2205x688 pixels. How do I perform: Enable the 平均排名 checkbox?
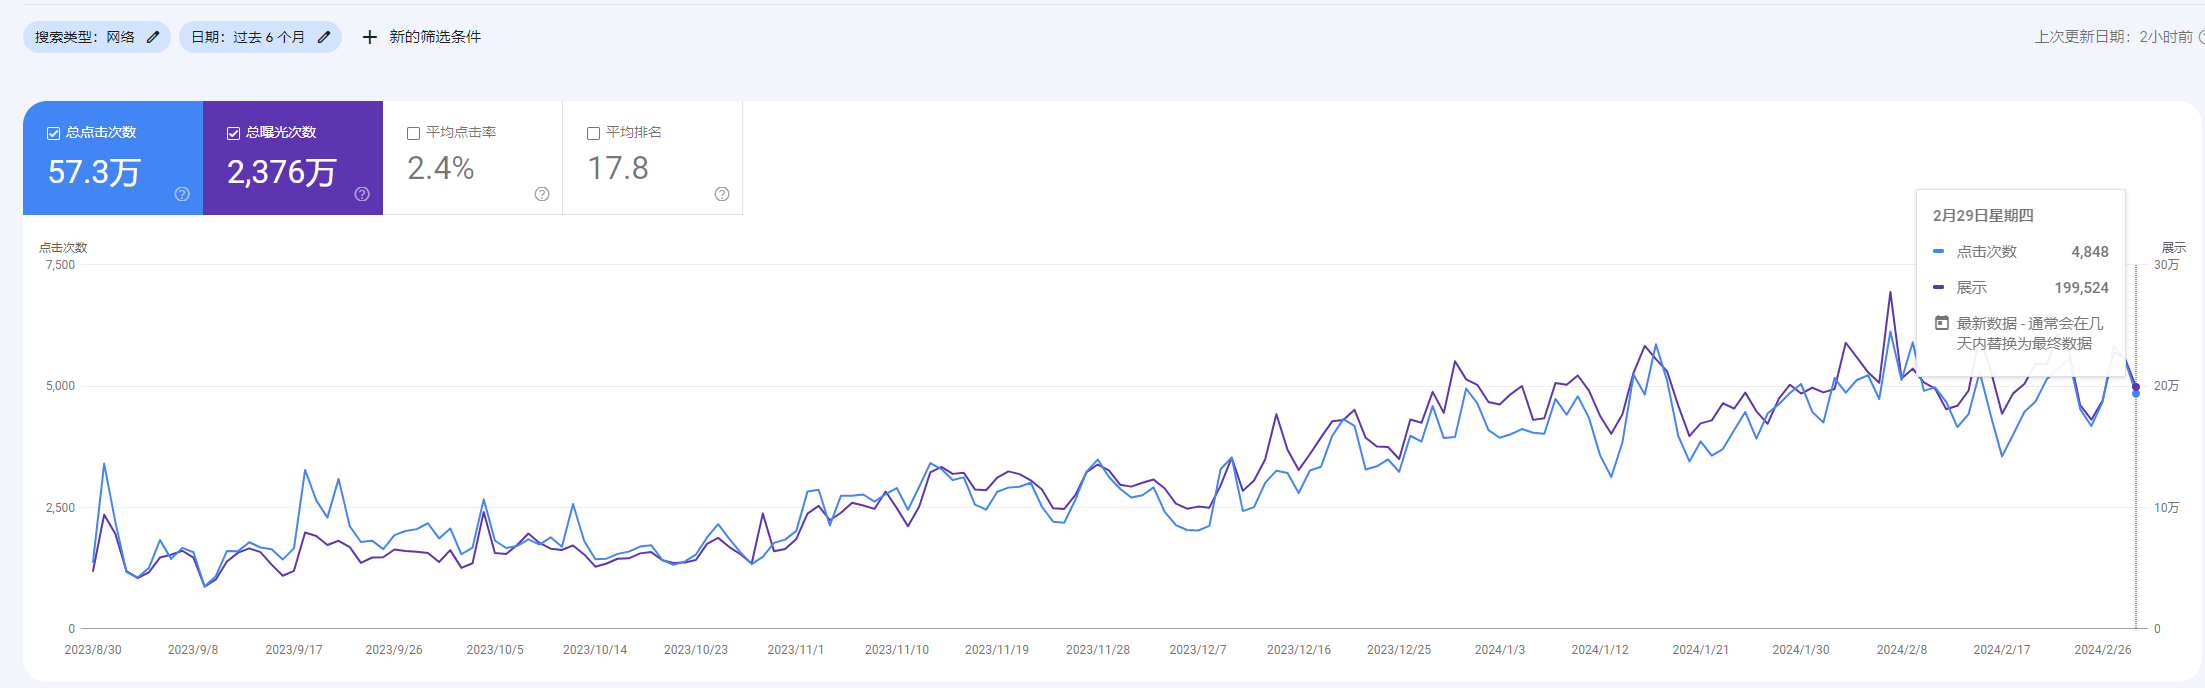click(593, 133)
